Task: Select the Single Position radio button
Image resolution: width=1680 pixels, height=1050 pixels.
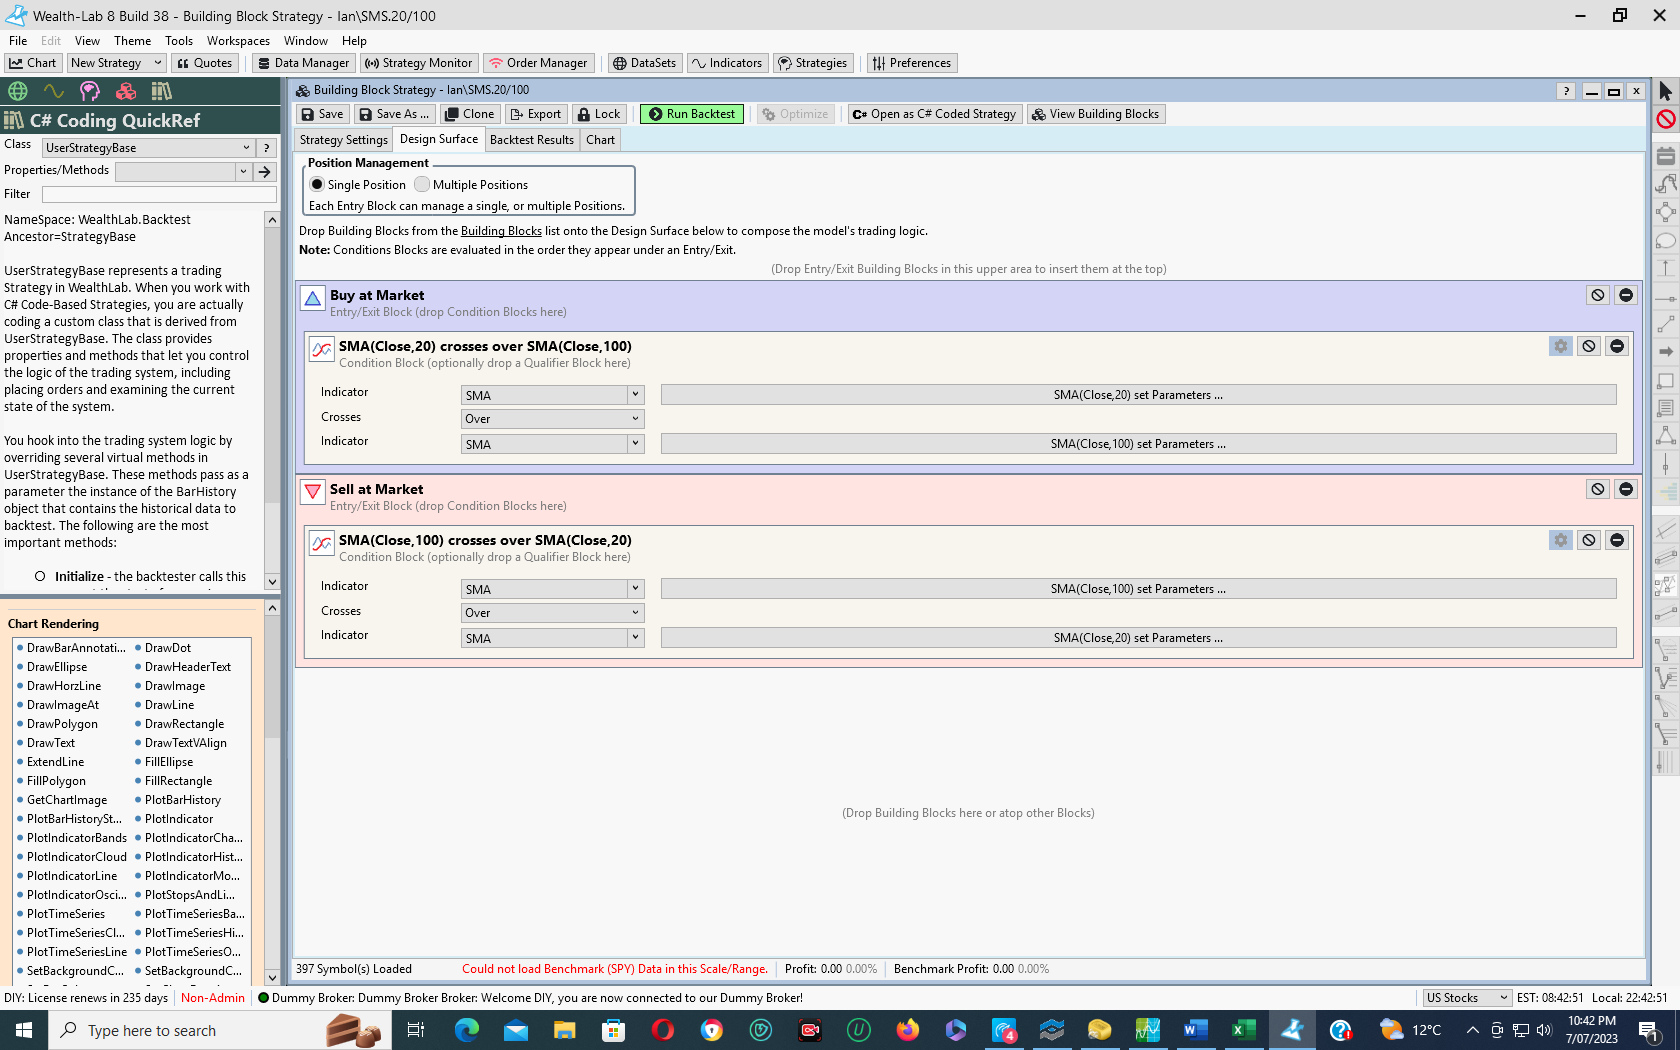Action: coord(317,185)
